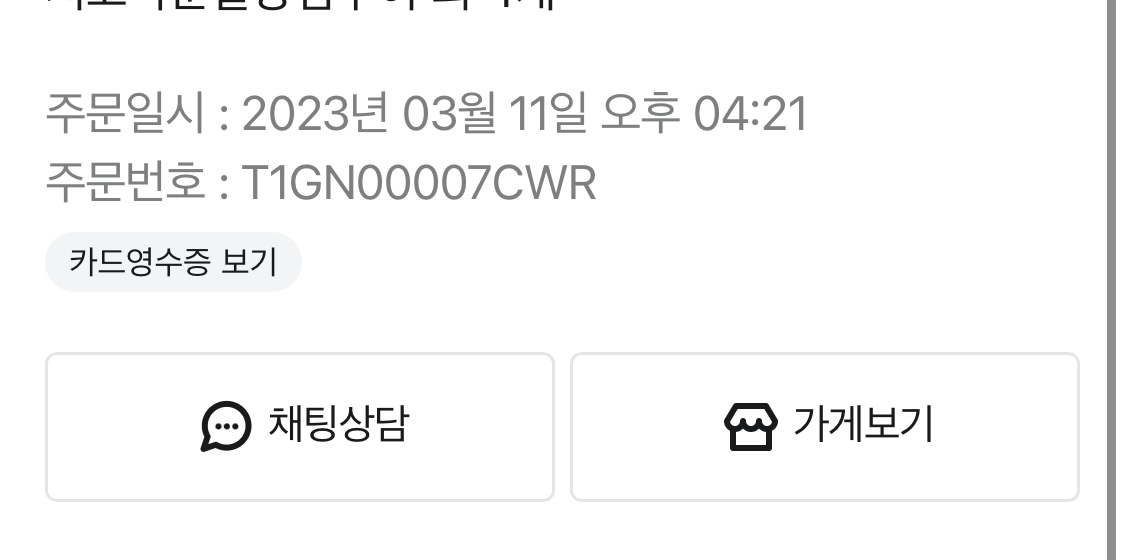The image size is (1125, 560).
Task: View the card receipt via 카드영수증 보기
Action: pos(173,262)
